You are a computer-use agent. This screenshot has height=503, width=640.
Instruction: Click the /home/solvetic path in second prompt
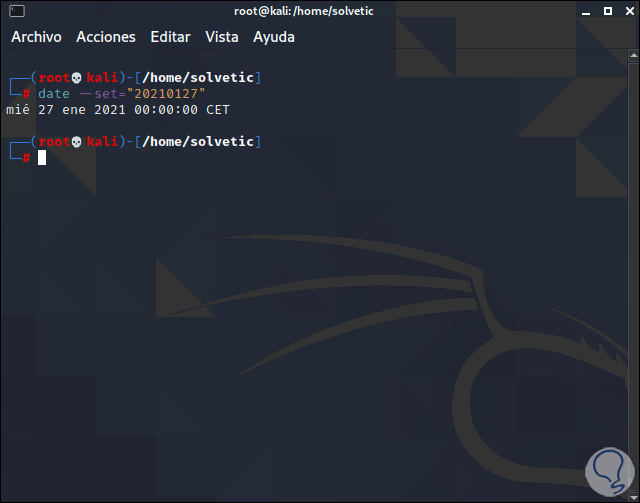coord(198,142)
